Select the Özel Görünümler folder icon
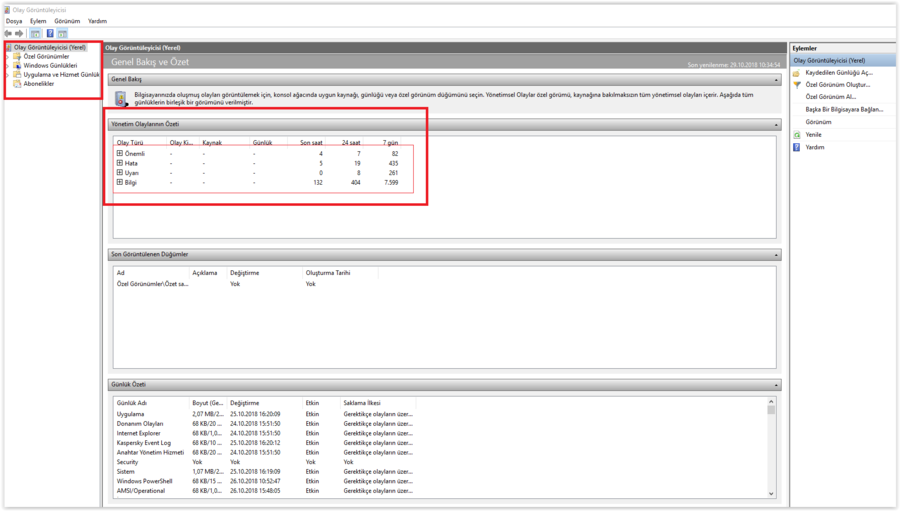The height and width of the screenshot is (511, 900). 17,56
